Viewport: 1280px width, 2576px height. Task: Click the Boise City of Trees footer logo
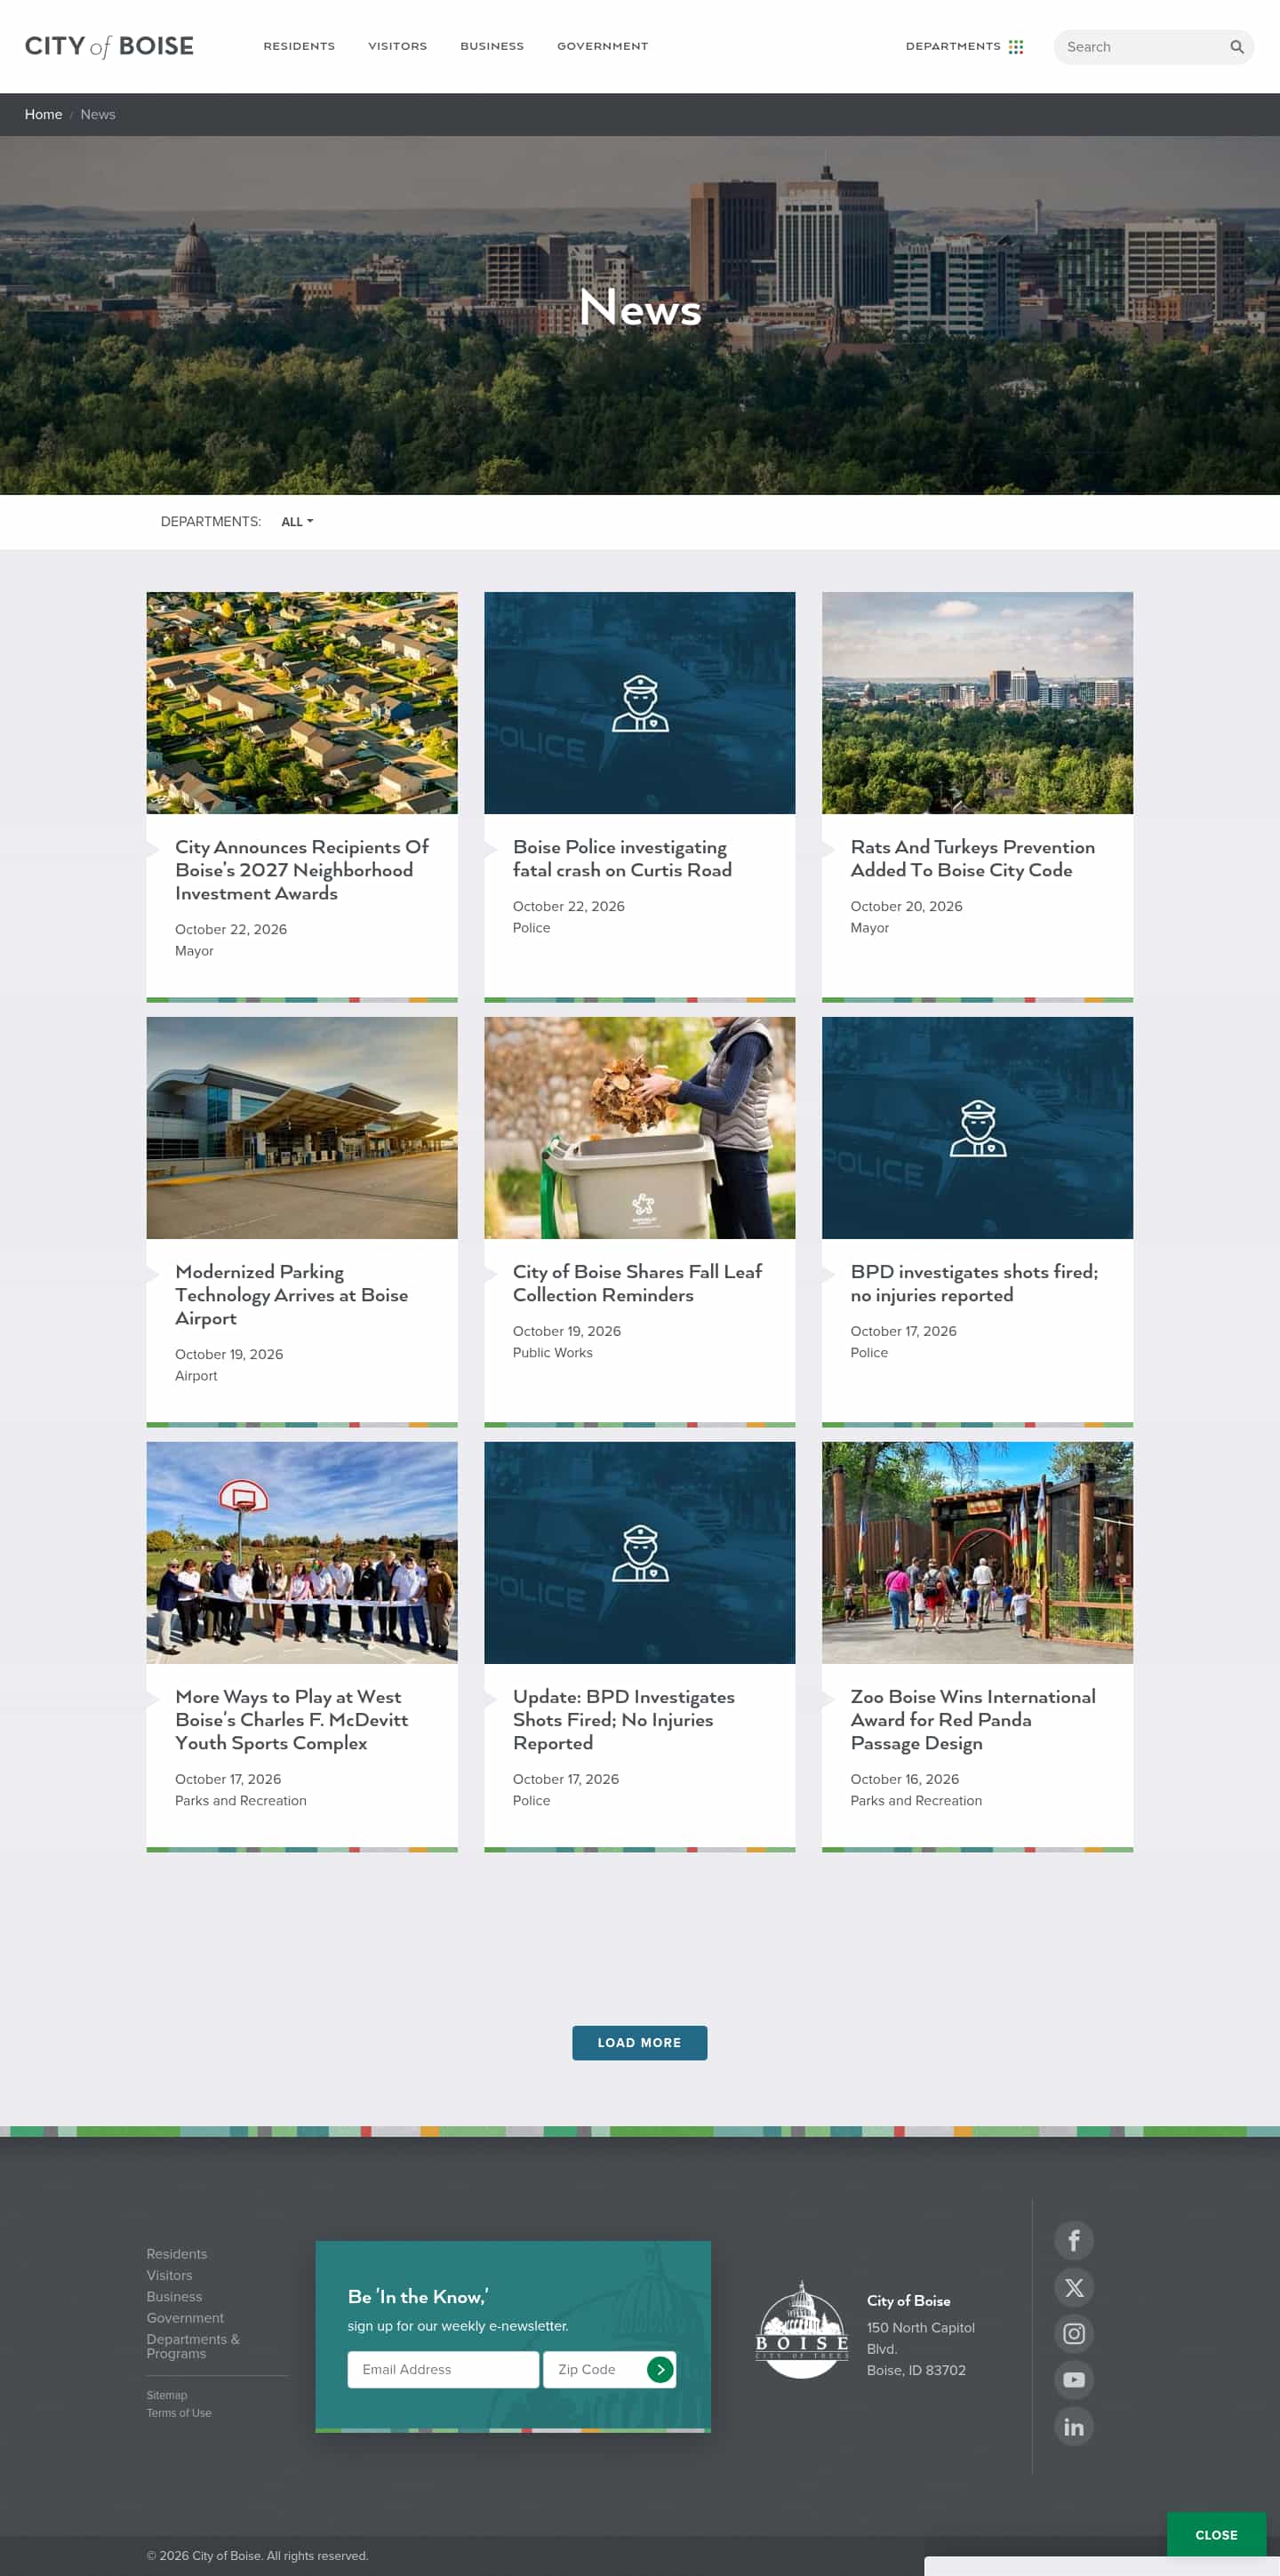802,2329
